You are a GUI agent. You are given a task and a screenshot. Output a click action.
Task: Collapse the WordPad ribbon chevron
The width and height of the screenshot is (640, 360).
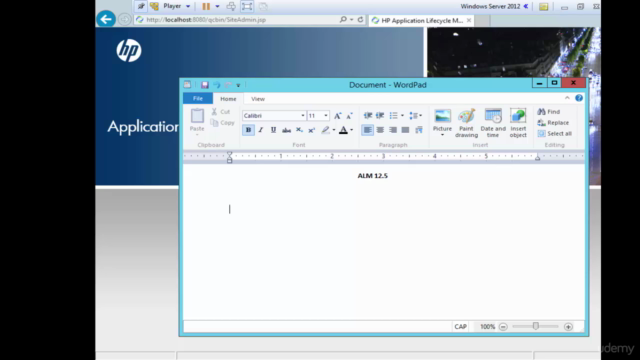tap(567, 98)
